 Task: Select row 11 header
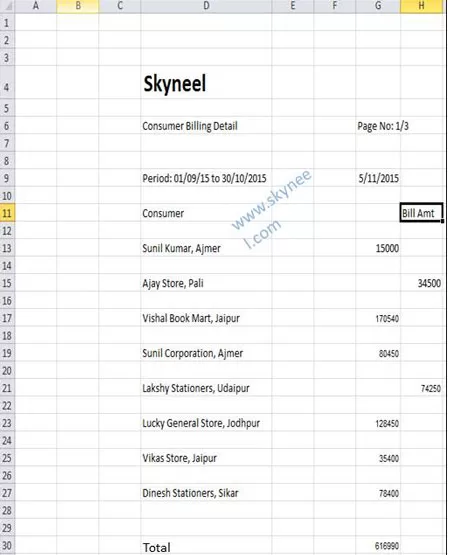point(7,213)
